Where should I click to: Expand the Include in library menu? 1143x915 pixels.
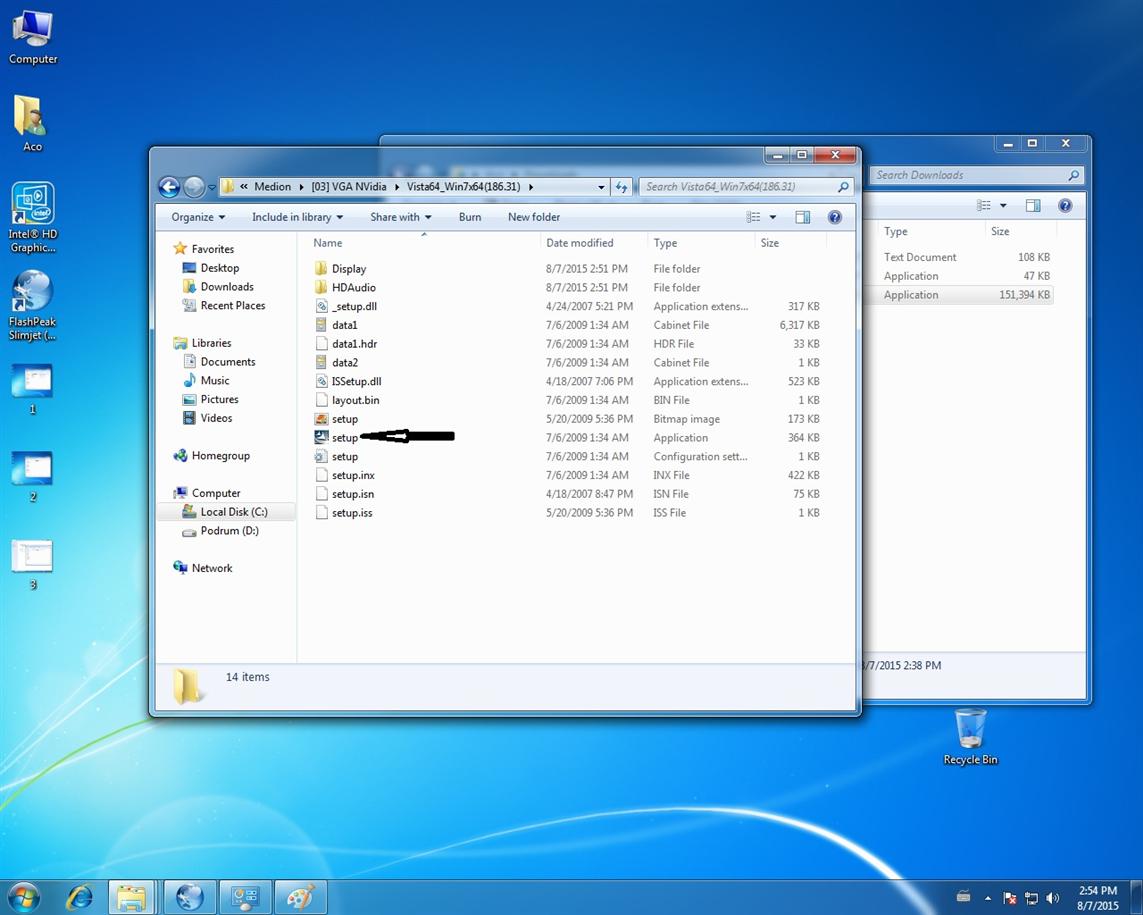click(297, 217)
